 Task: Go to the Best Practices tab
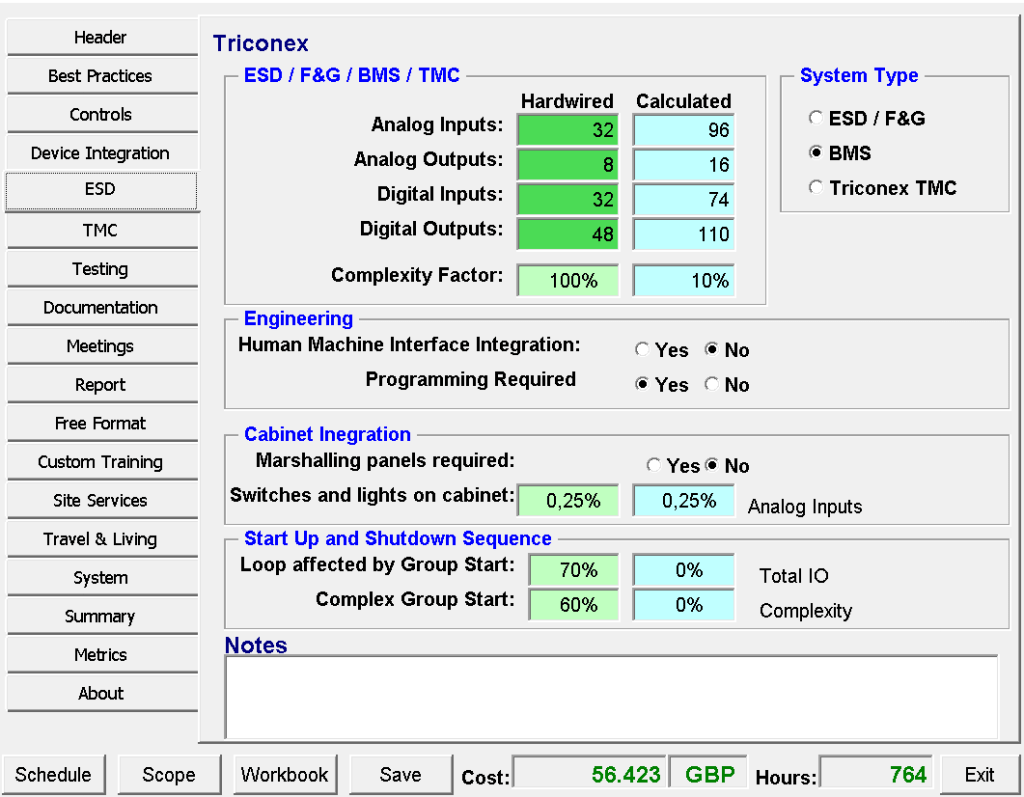(x=101, y=76)
